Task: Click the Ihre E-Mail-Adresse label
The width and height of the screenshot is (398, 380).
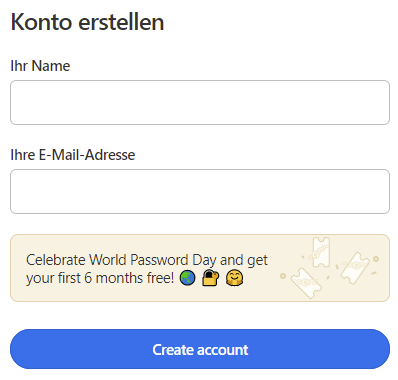Action: tap(73, 155)
